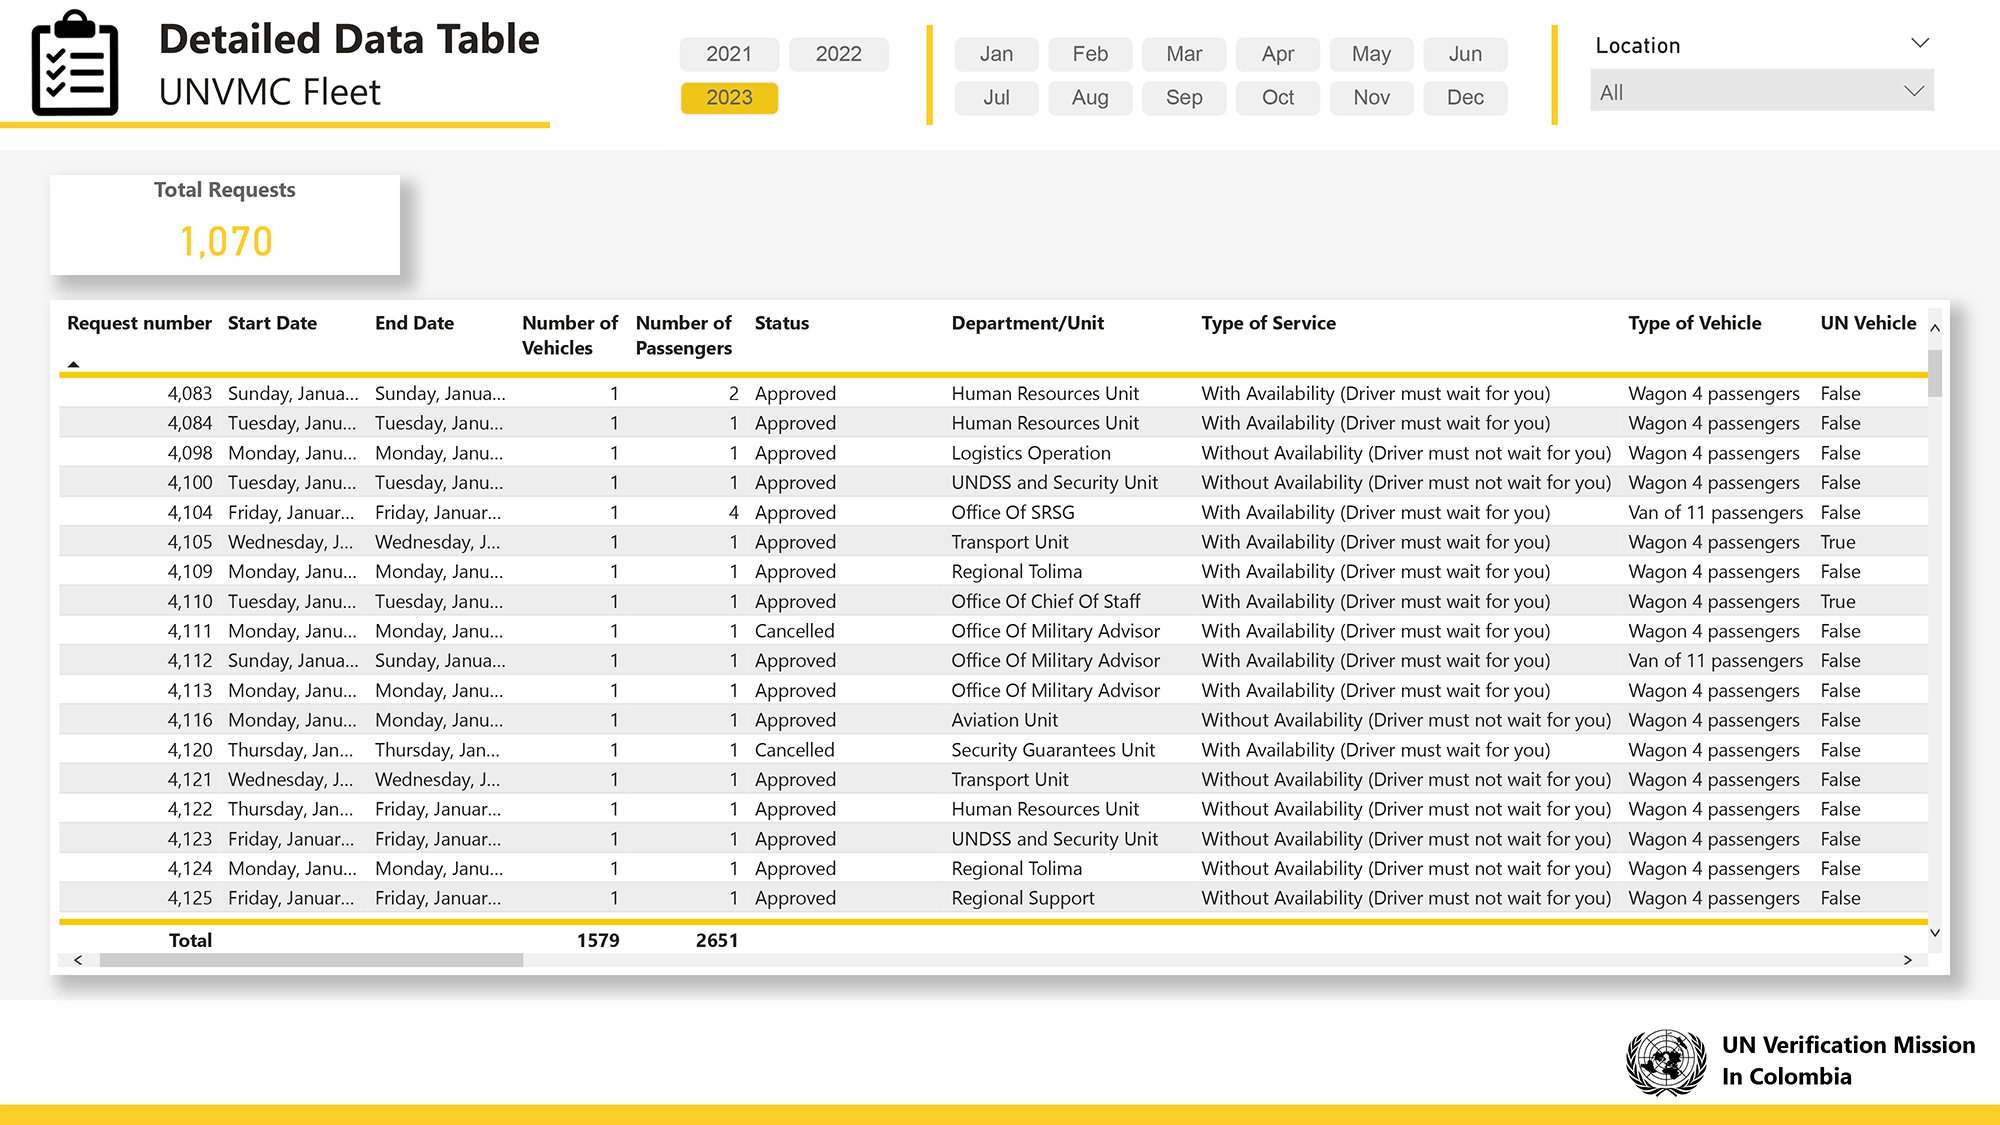Sort by Status column header
The width and height of the screenshot is (2000, 1125).
[781, 323]
